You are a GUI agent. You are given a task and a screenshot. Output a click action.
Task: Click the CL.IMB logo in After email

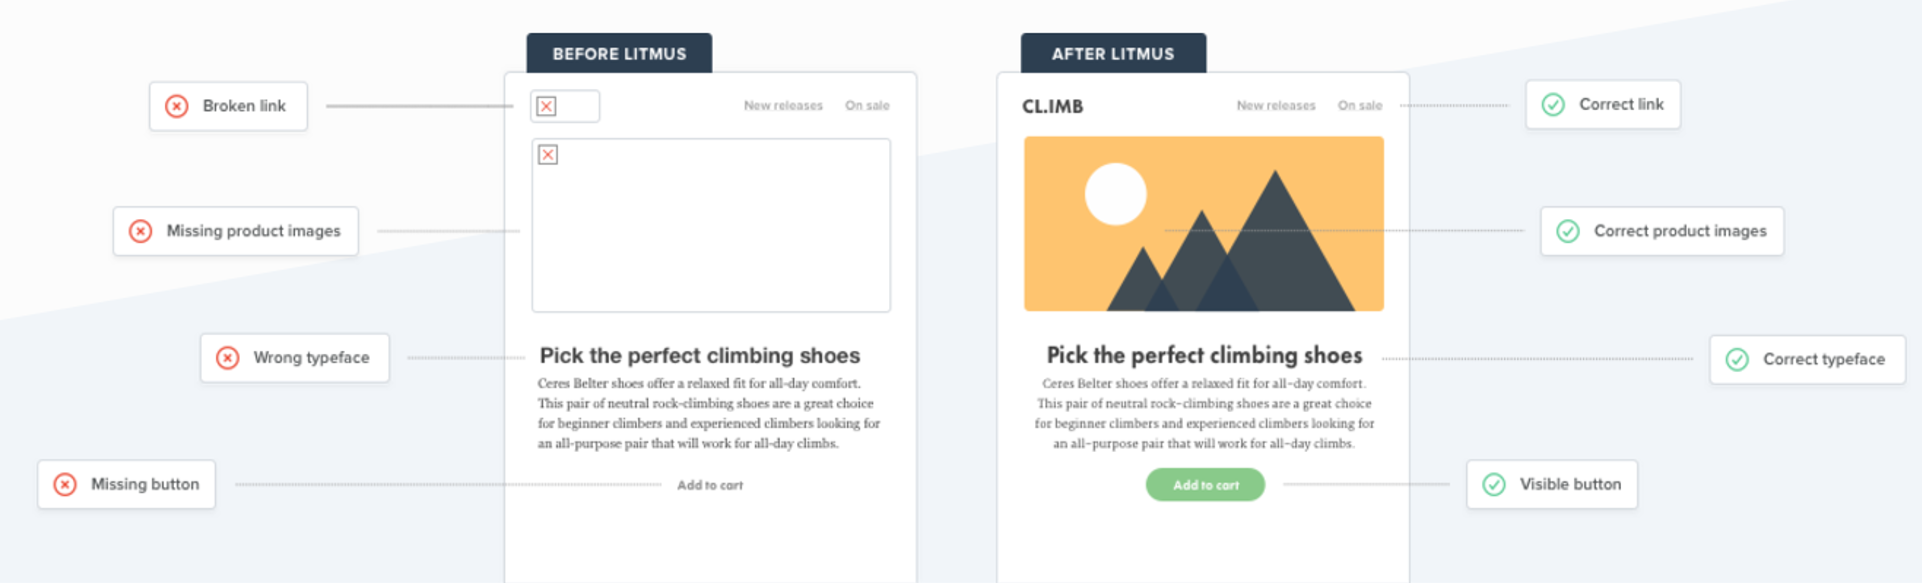[x=1052, y=107]
